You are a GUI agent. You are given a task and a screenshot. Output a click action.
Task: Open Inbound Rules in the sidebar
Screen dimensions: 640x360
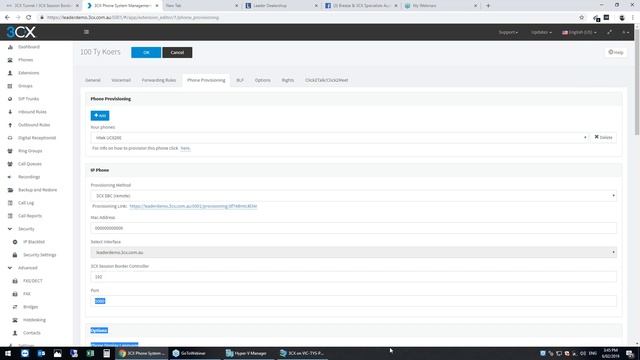32,112
